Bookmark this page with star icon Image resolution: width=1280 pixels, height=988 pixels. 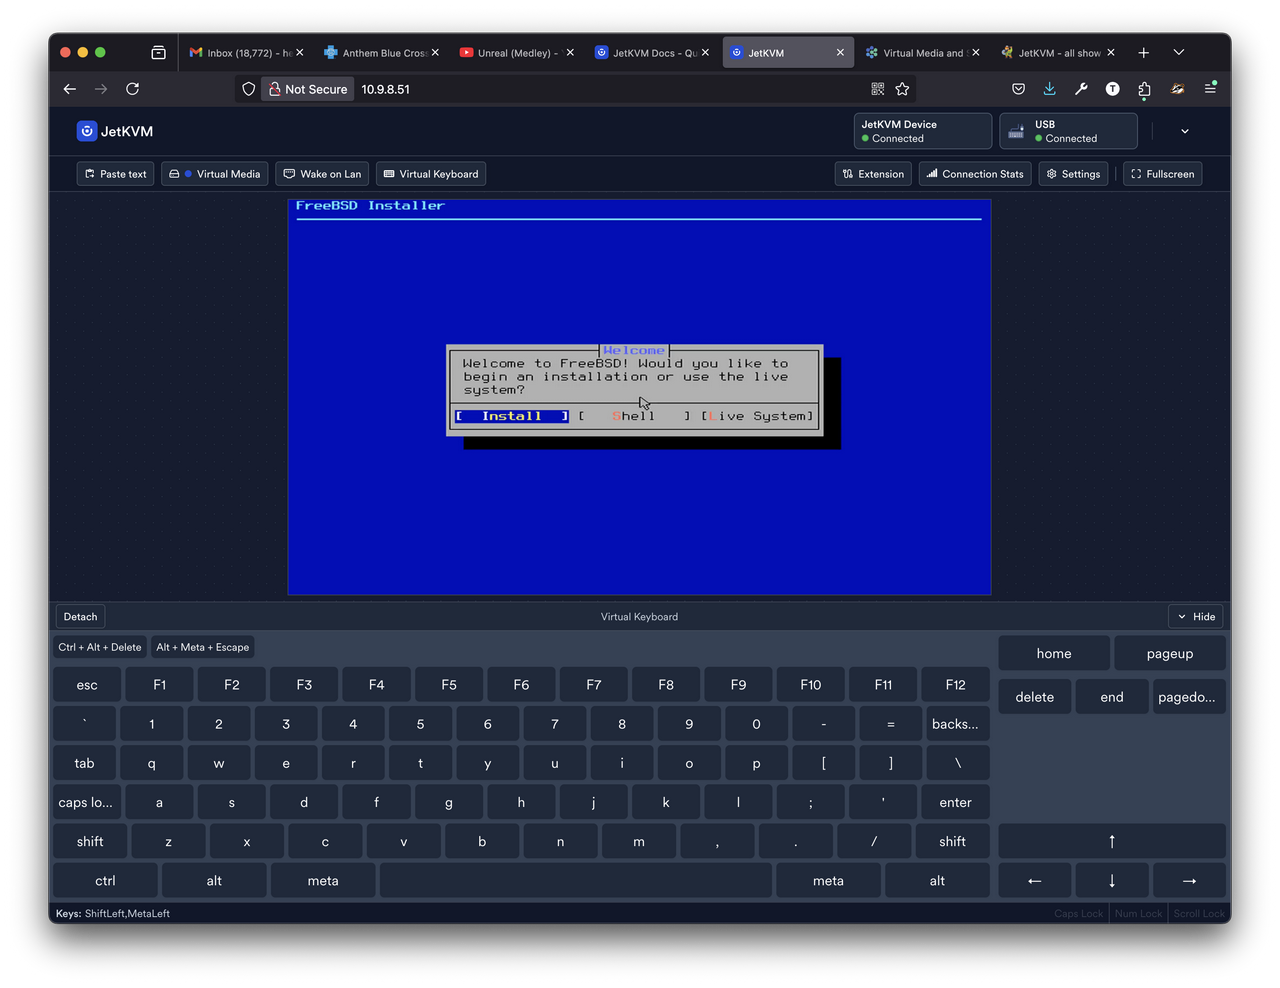click(902, 89)
